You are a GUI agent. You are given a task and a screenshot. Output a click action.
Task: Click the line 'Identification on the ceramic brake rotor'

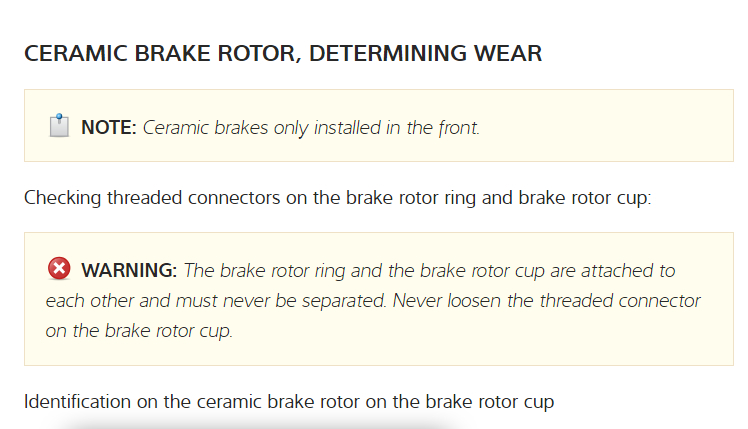tap(289, 402)
